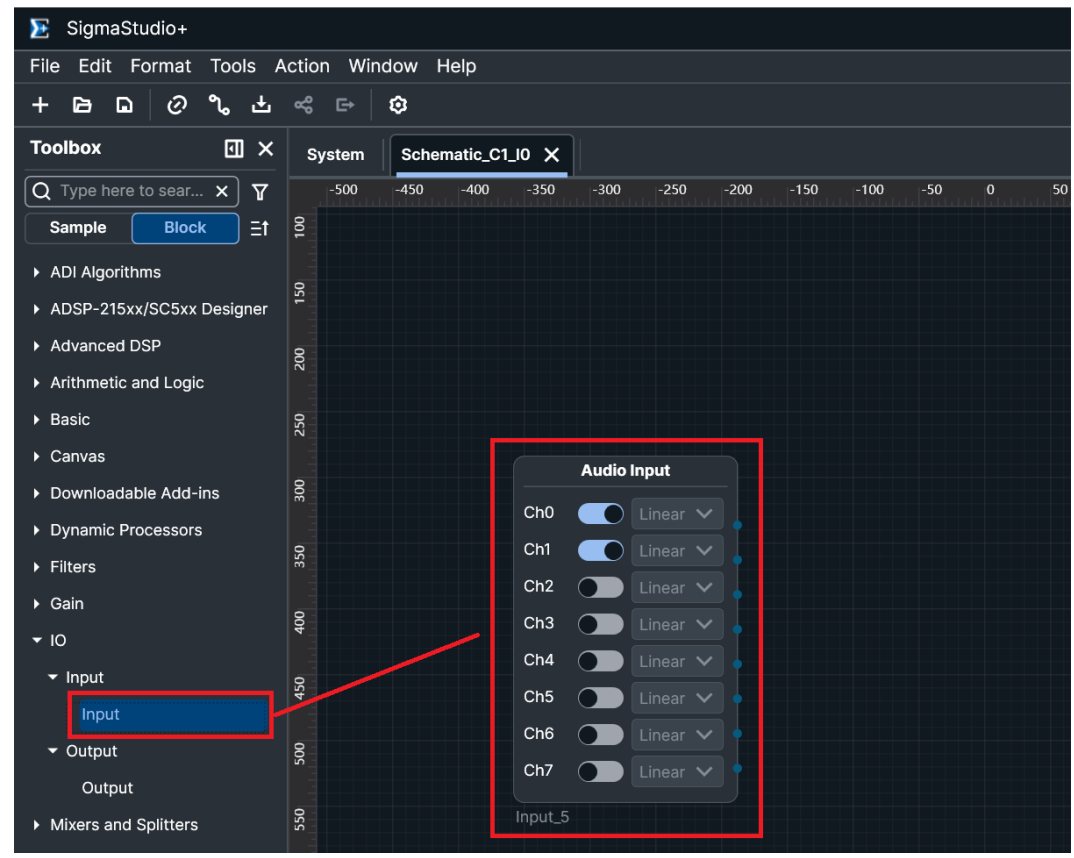The image size is (1074, 858).
Task: Click the SigmaStudio+ logo icon
Action: click(40, 29)
